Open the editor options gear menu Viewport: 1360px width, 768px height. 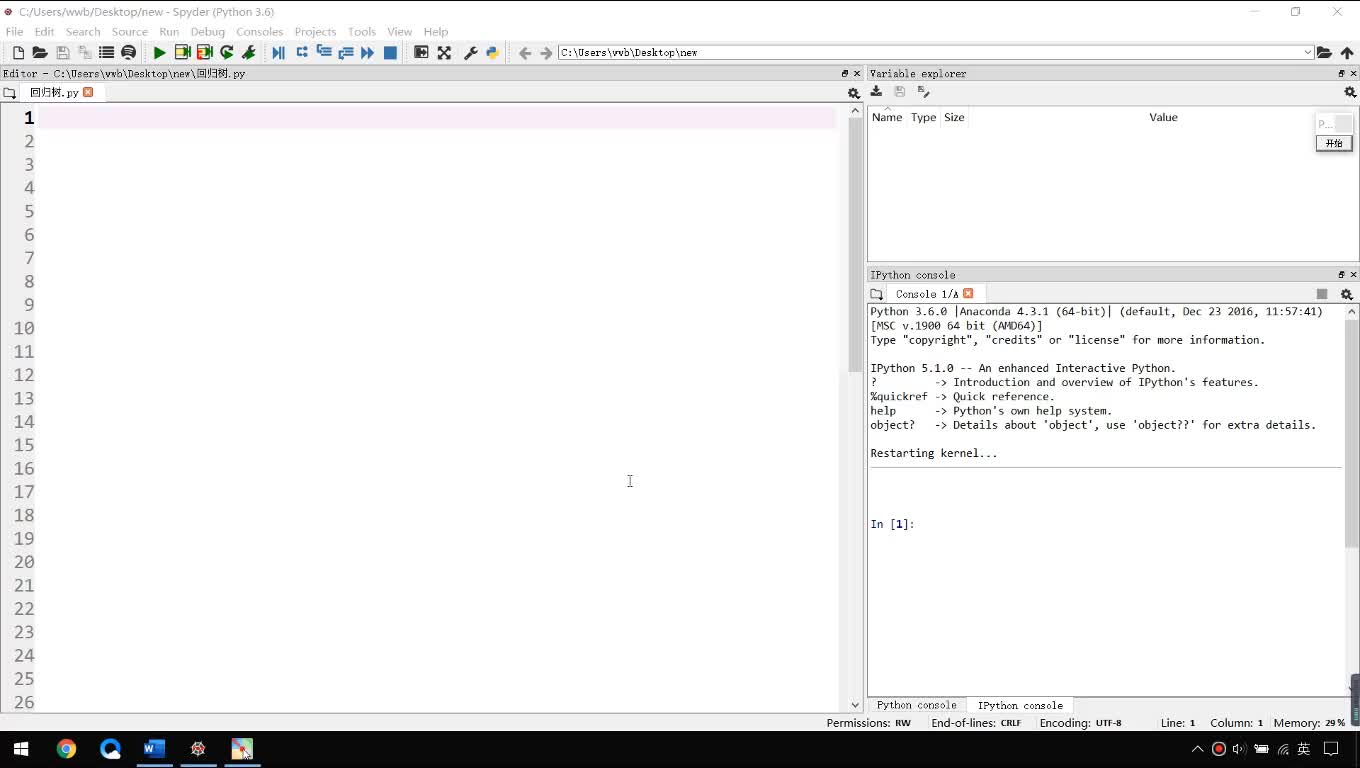point(853,93)
